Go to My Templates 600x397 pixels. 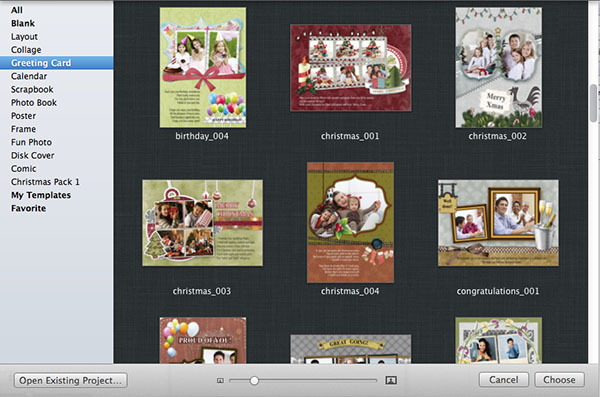[x=41, y=195]
